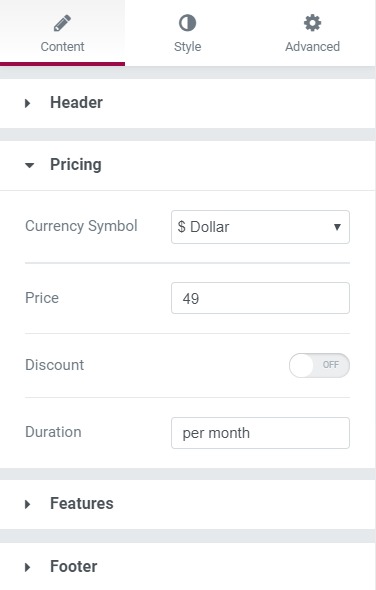Image resolution: width=376 pixels, height=590 pixels.
Task: Click the pencil icon on the Content tab
Action: 62,23
